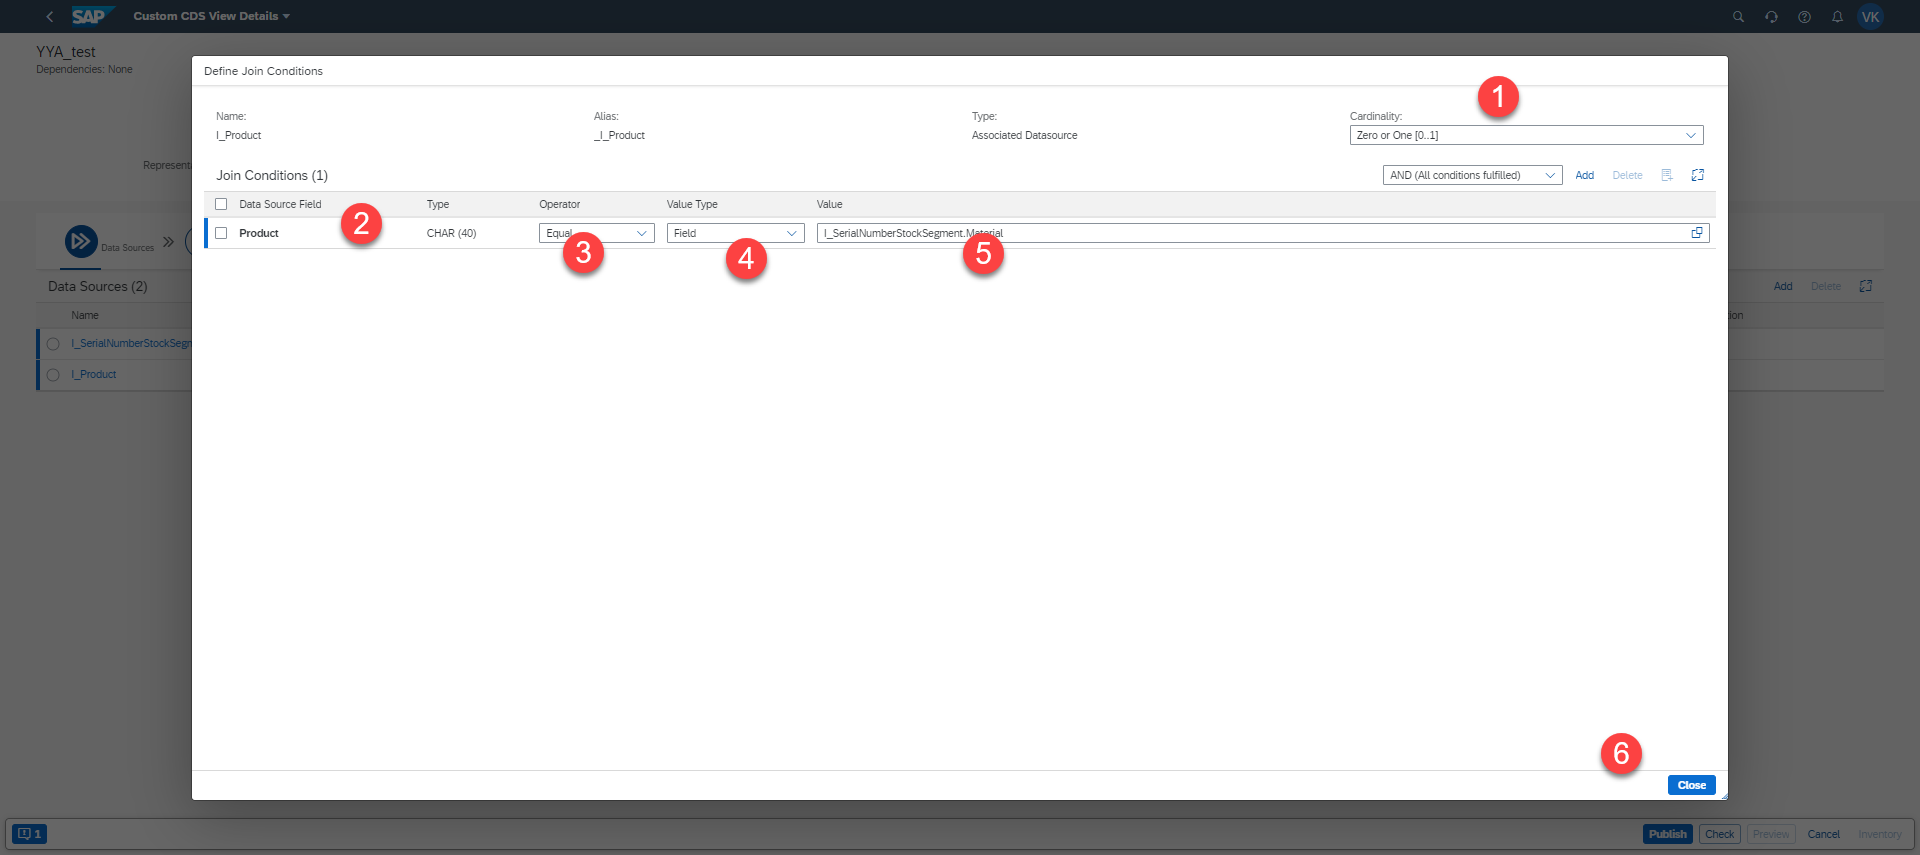Click the Preview button
Image resolution: width=1920 pixels, height=855 pixels.
point(1771,834)
